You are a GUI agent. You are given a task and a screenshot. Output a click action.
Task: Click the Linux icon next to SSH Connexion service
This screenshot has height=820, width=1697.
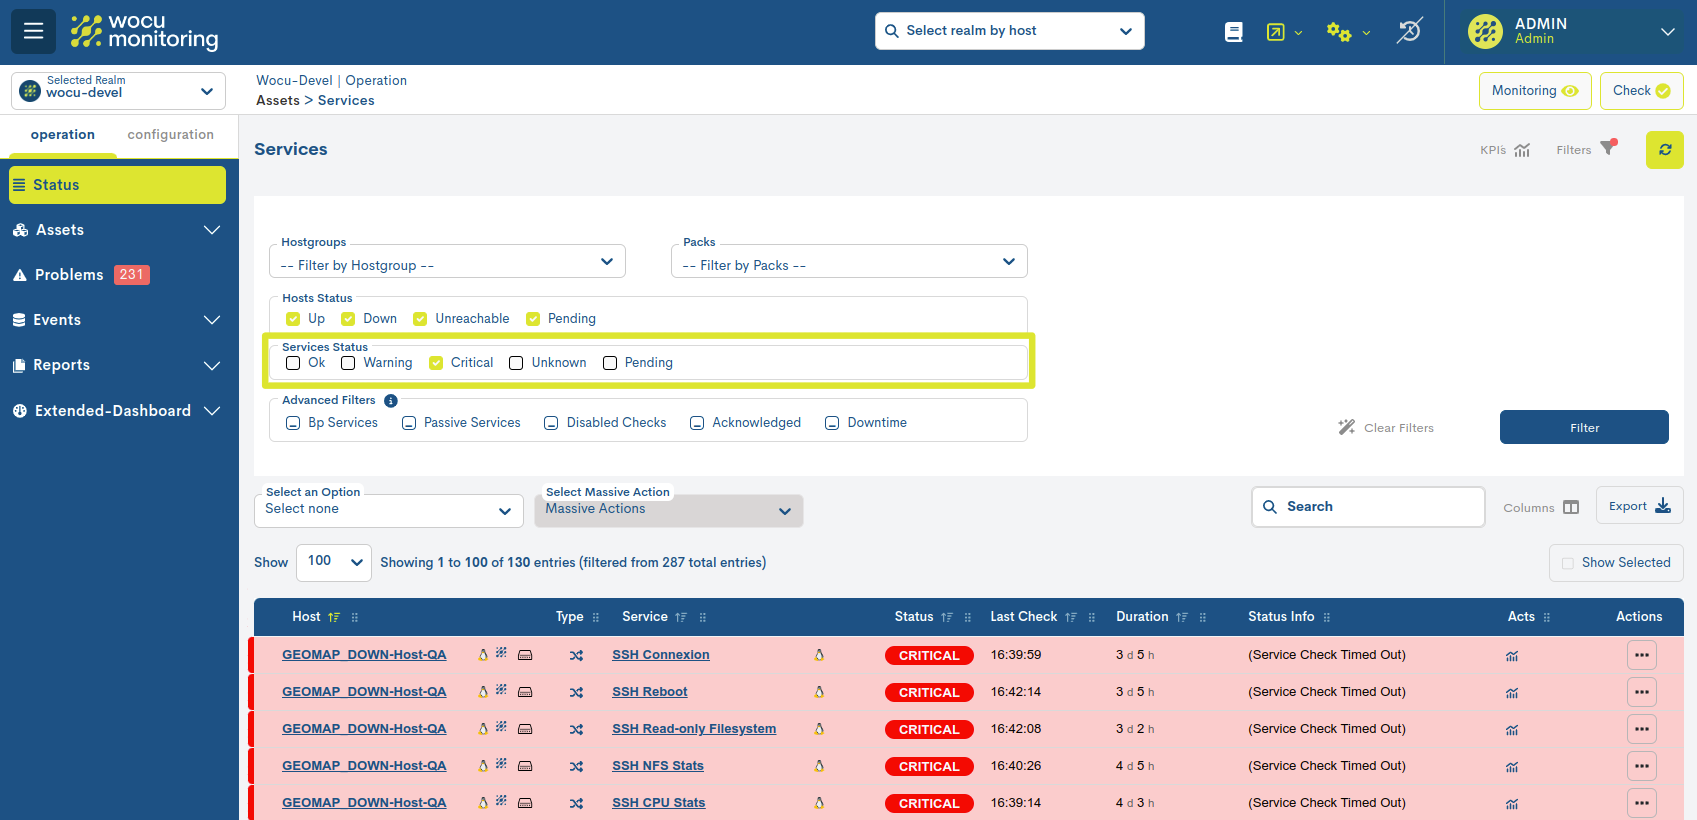click(819, 655)
